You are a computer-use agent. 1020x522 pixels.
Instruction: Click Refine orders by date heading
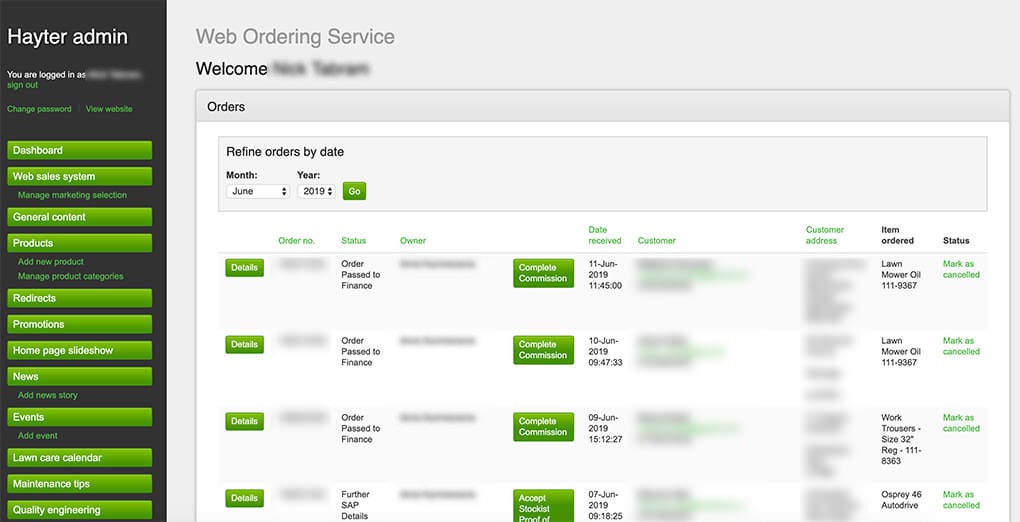[x=285, y=152]
